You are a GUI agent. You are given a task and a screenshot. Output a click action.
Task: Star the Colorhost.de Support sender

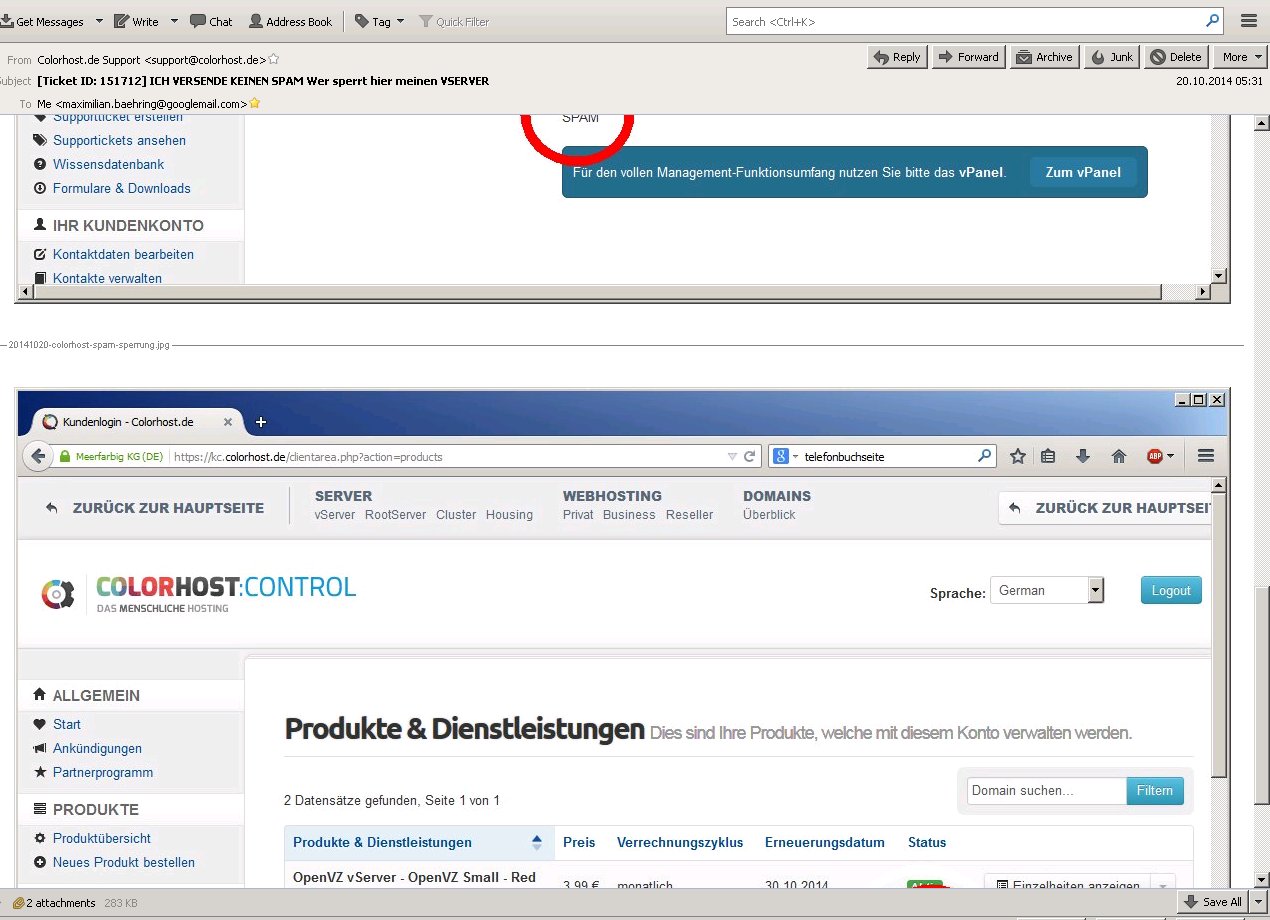pyautogui.click(x=274, y=59)
